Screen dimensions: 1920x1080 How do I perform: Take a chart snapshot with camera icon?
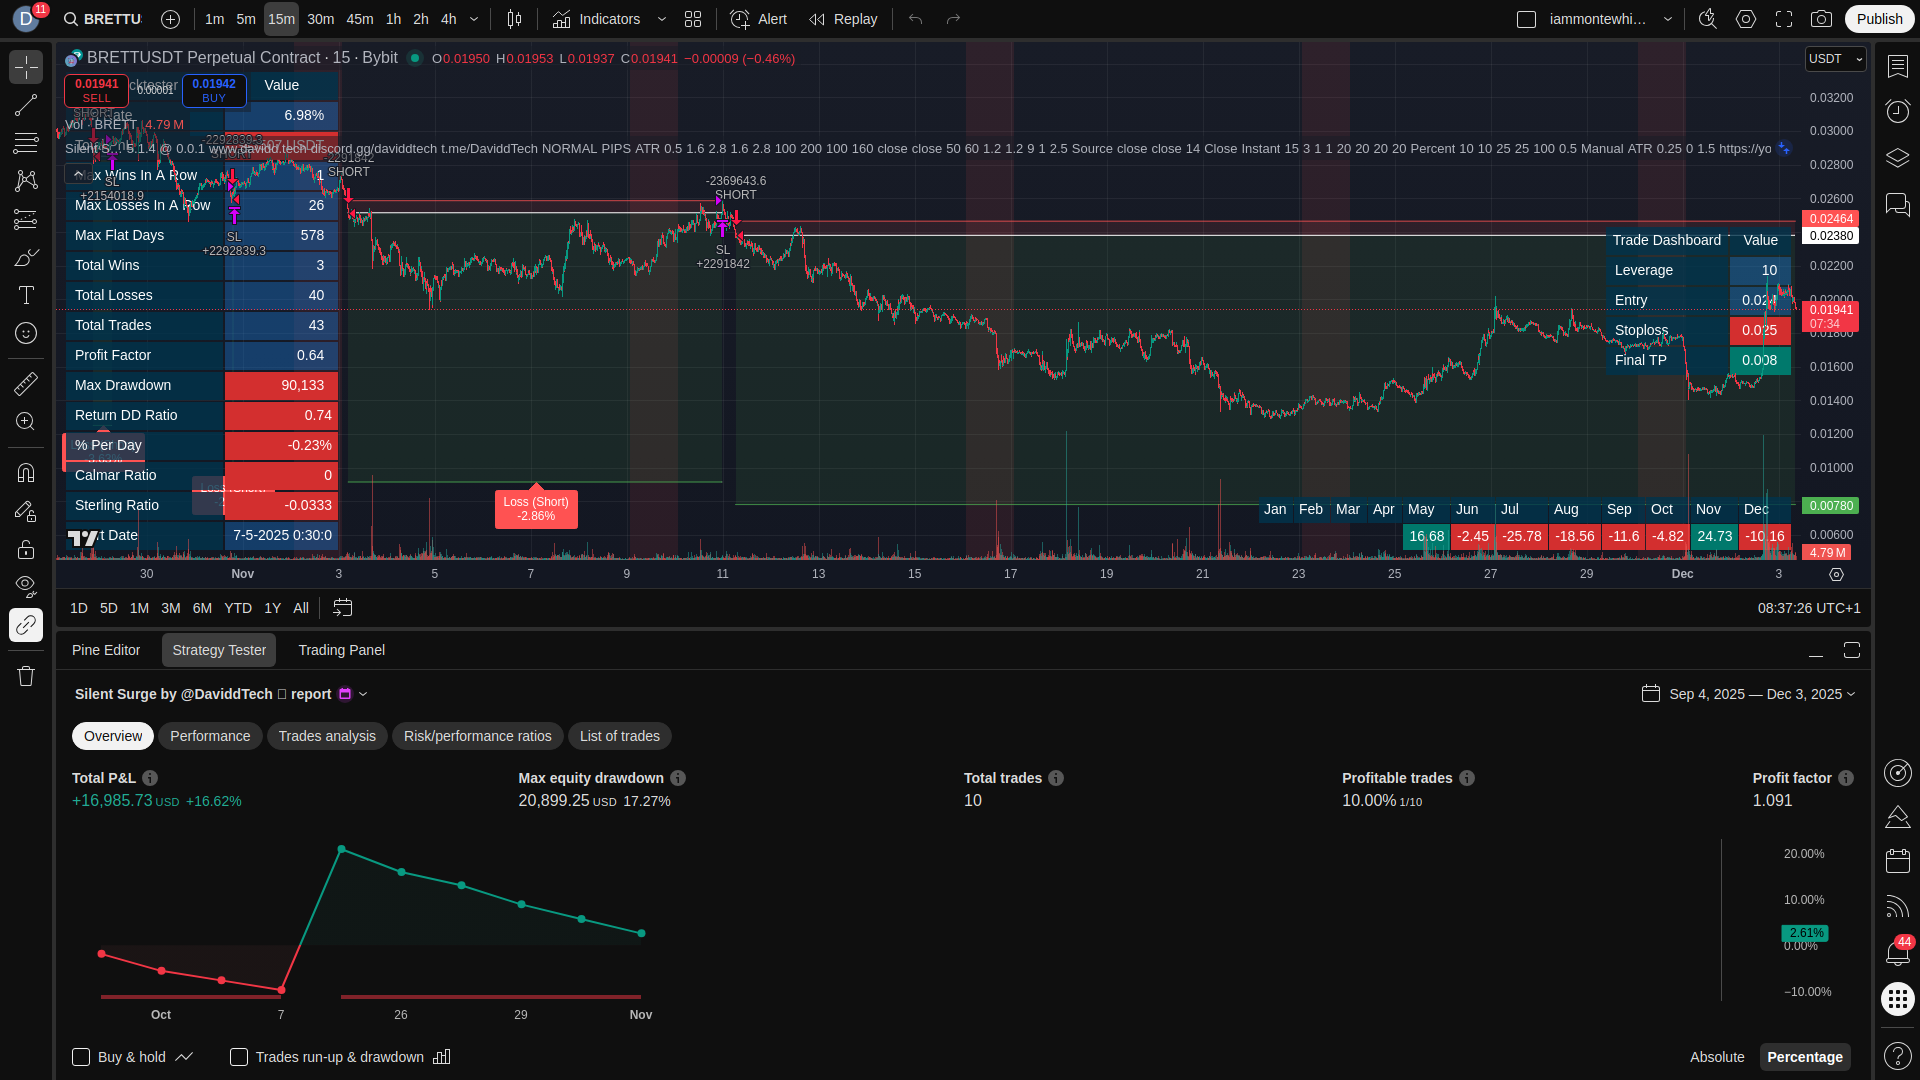click(1821, 19)
